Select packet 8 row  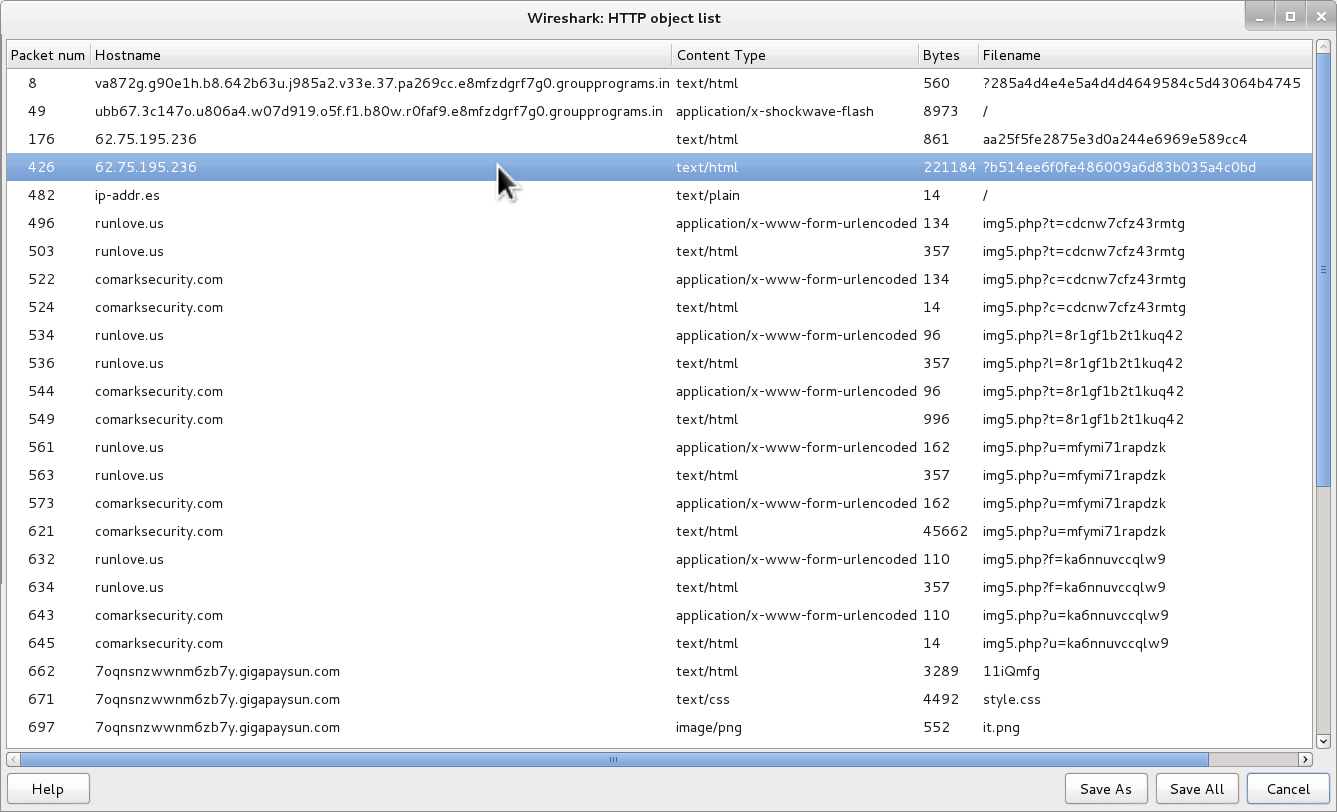coord(659,83)
